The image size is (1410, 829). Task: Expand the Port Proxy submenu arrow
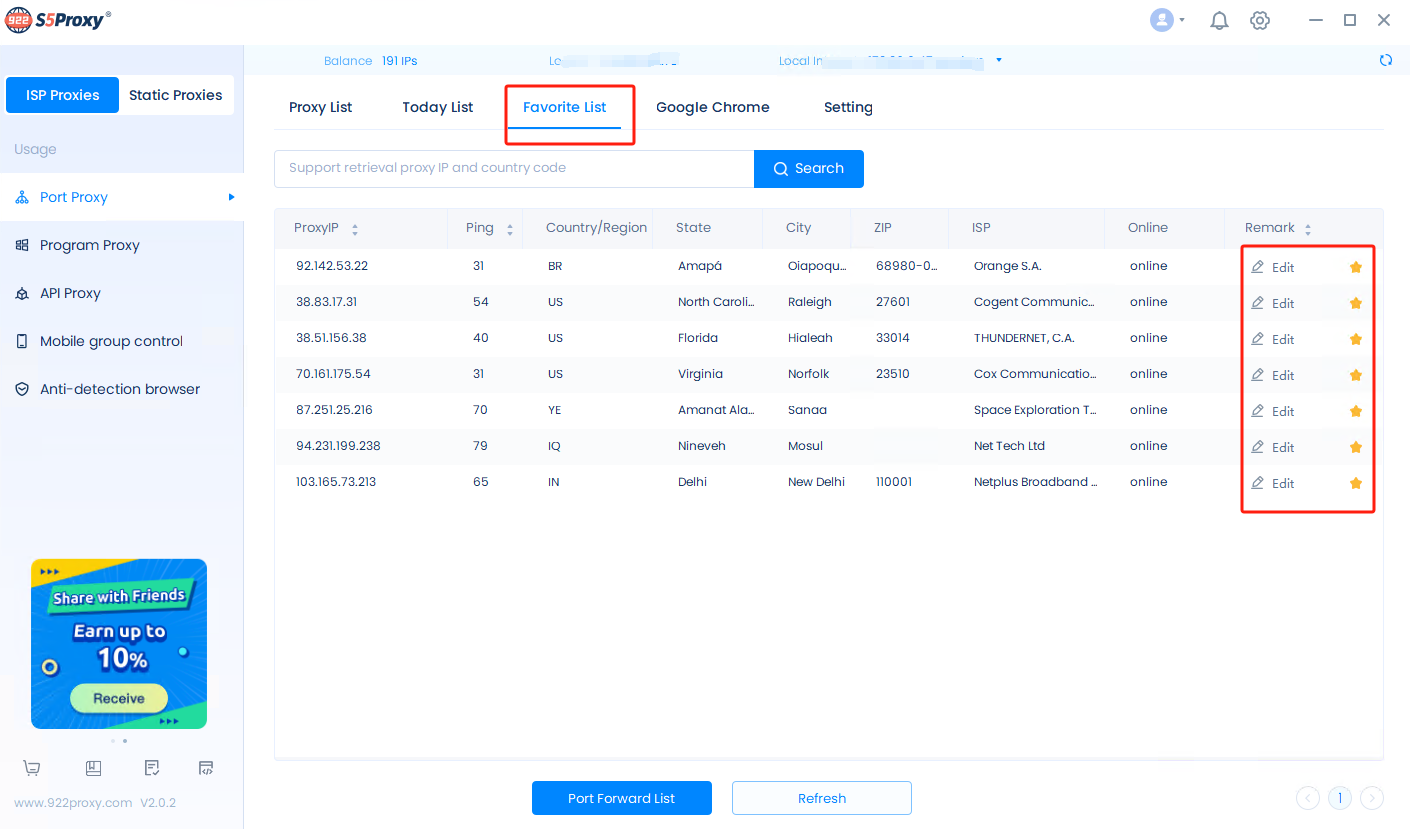coord(232,197)
